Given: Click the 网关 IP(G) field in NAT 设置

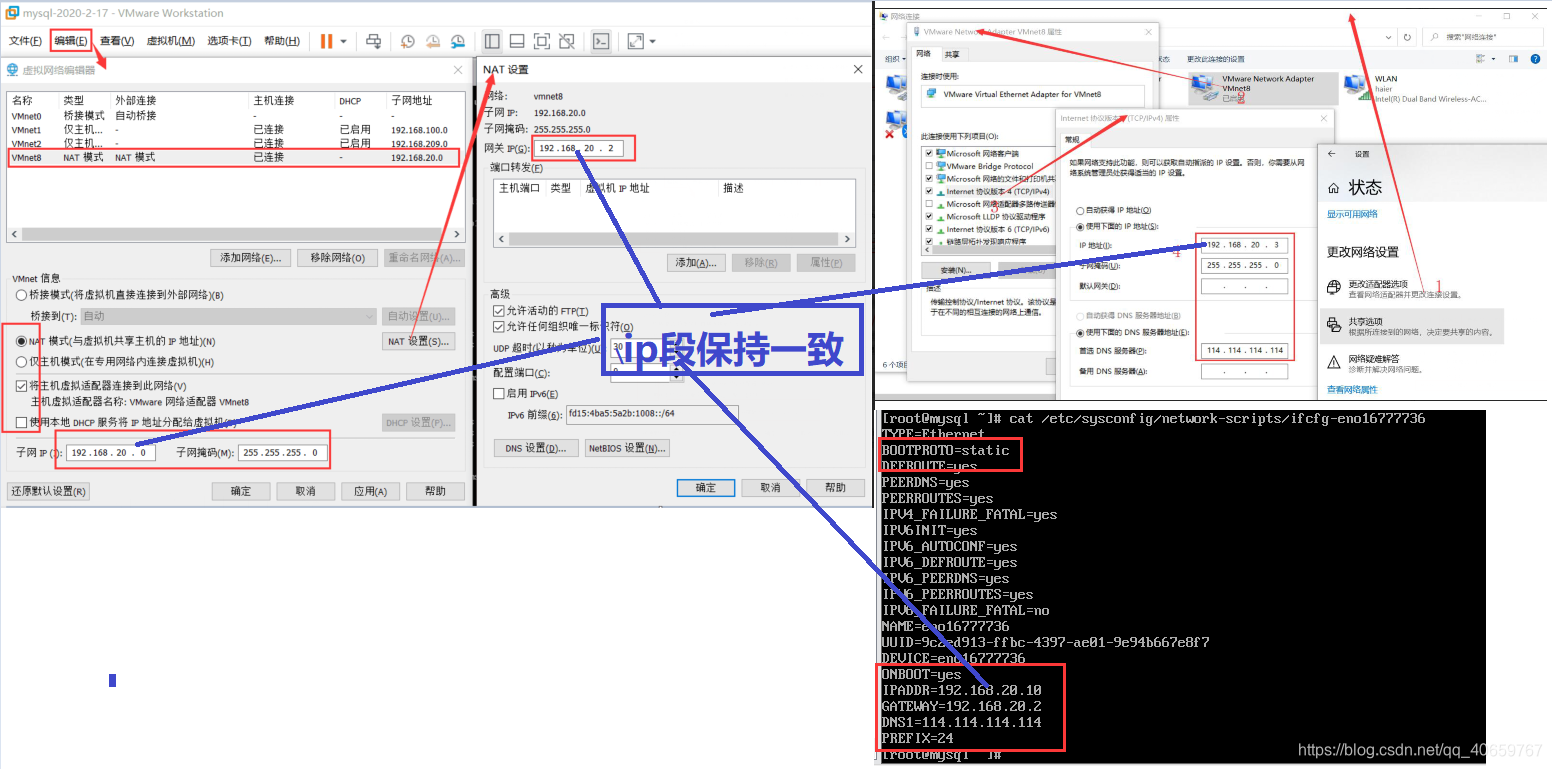Looking at the screenshot, I should point(579,149).
